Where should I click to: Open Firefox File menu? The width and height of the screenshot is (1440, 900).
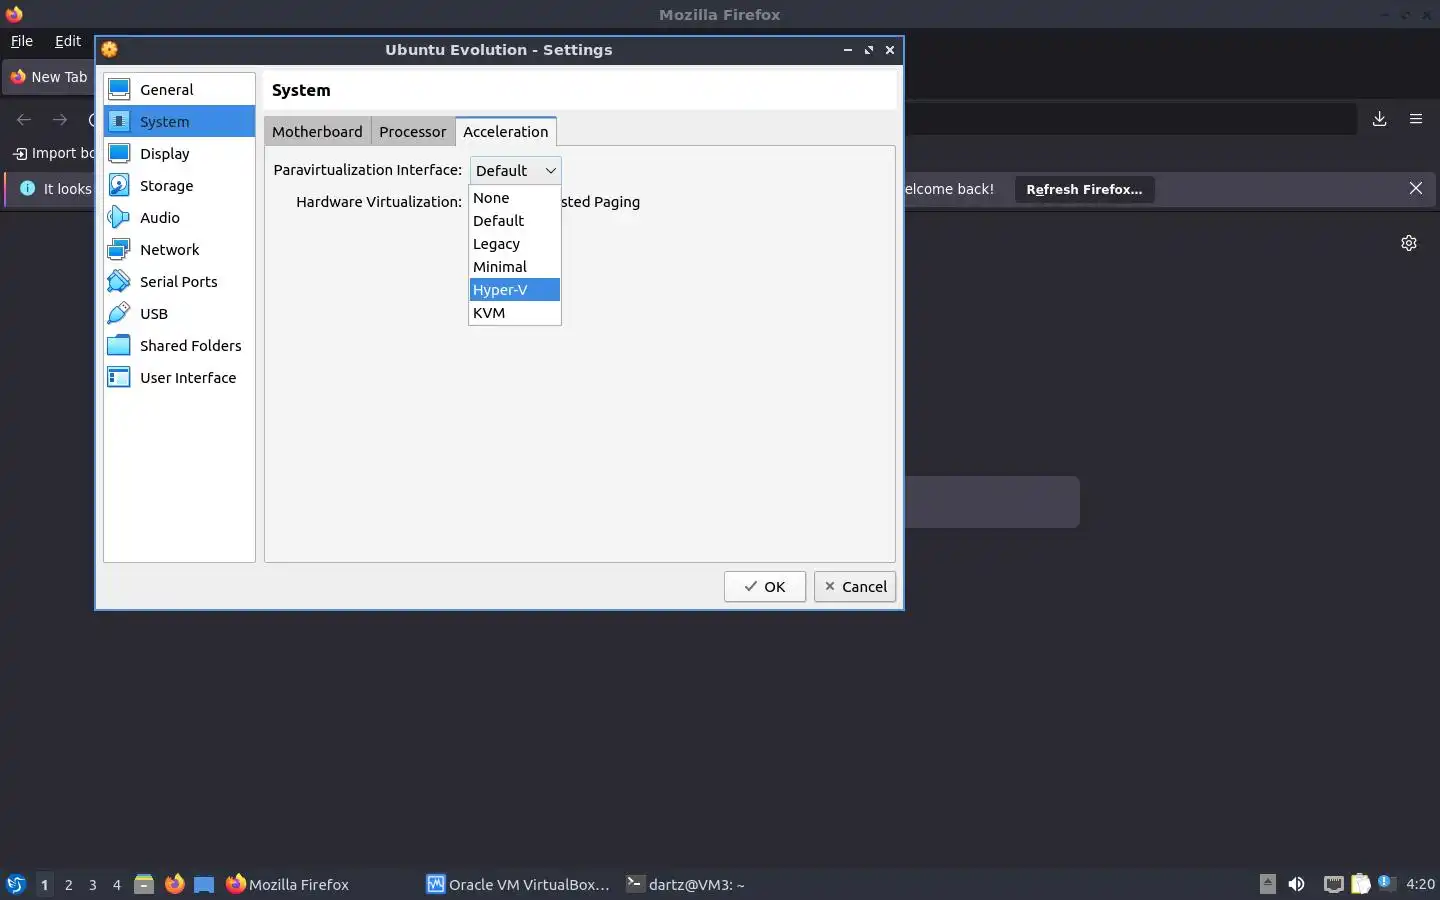click(22, 41)
